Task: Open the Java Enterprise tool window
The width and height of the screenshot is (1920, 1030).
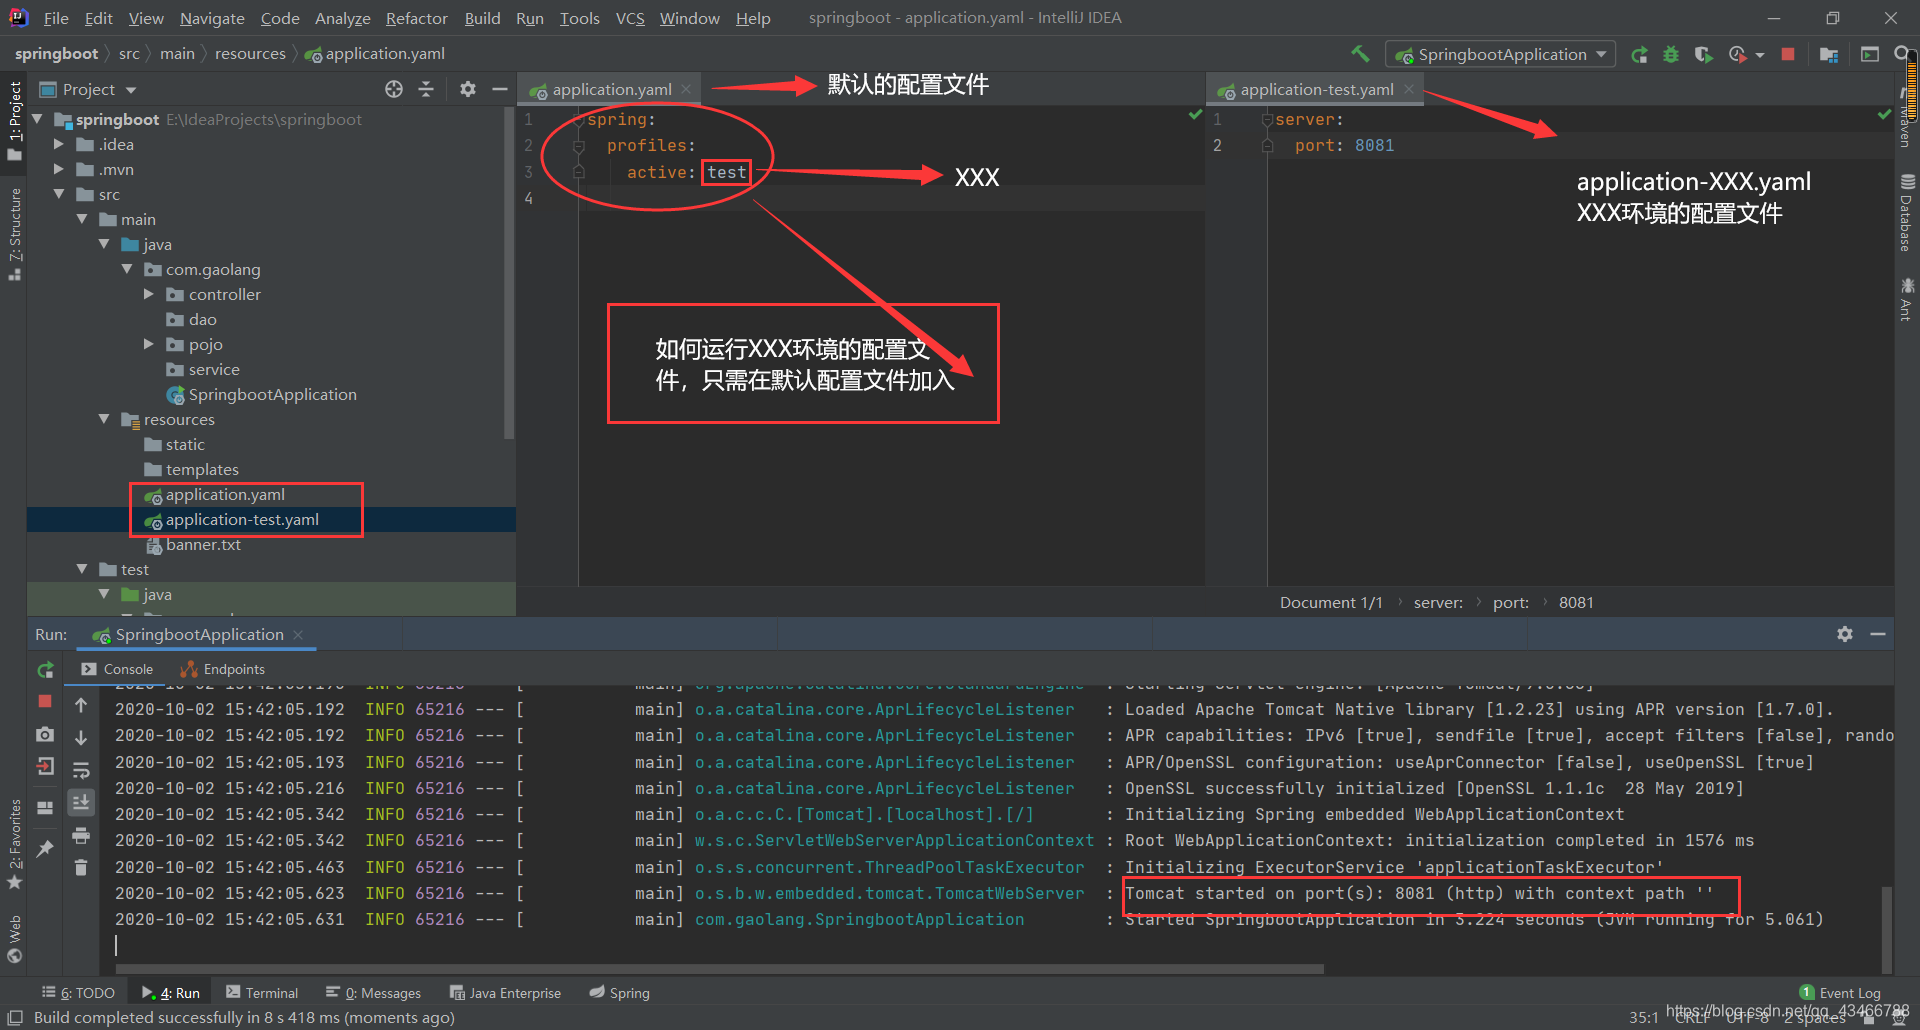Action: tap(506, 993)
